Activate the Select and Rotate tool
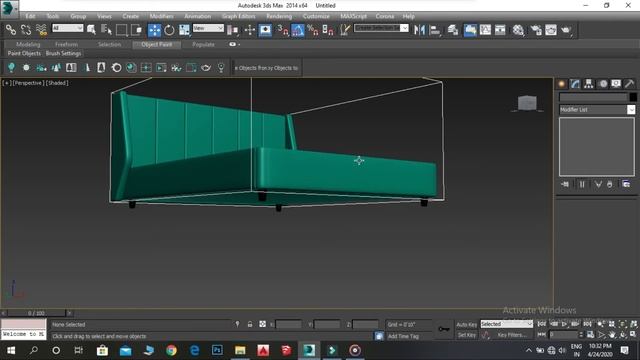This screenshot has height=360, width=640. pos(169,30)
